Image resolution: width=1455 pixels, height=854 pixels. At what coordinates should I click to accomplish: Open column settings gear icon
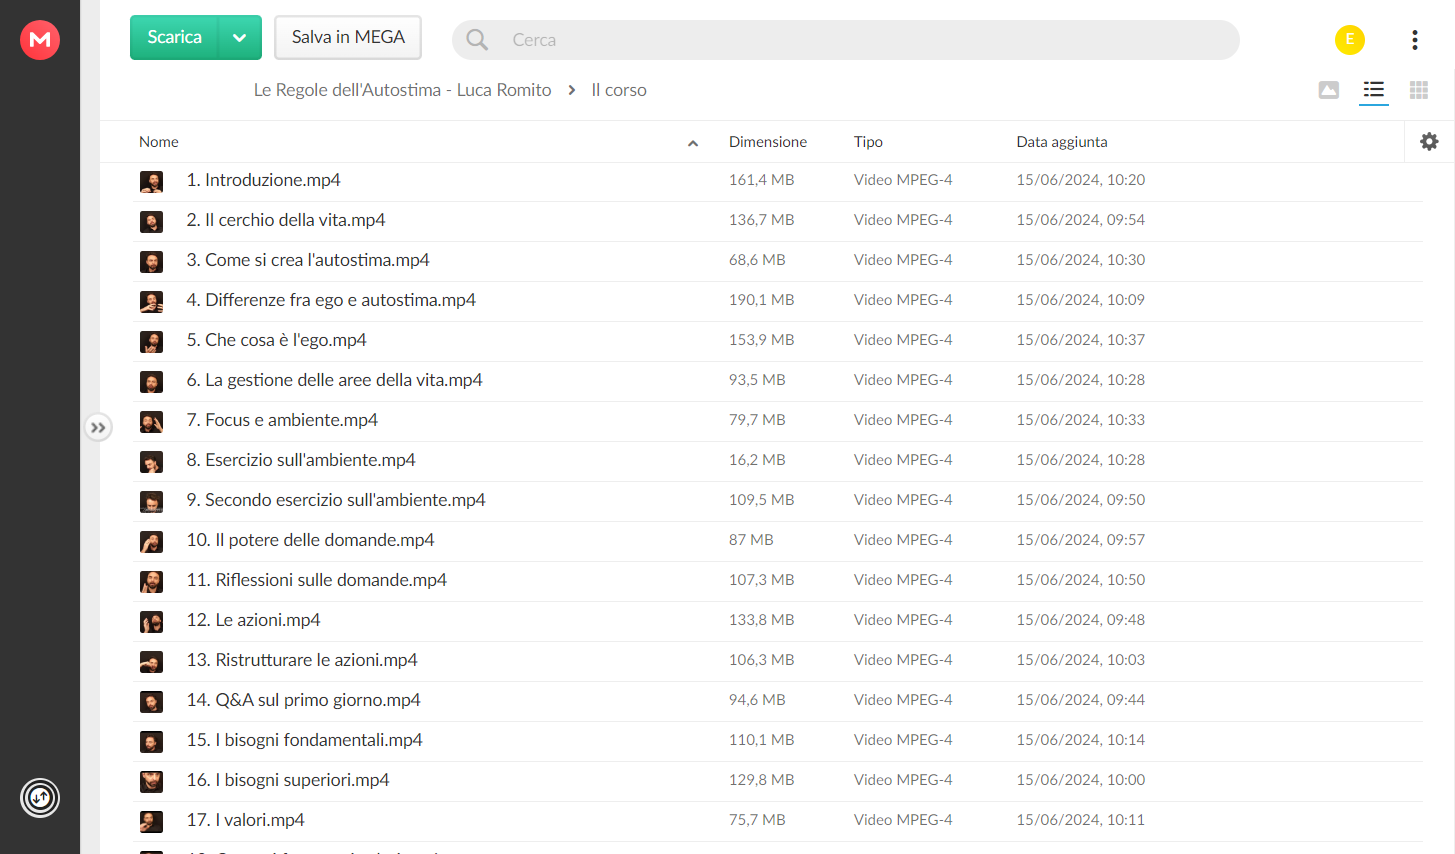pyautogui.click(x=1429, y=142)
